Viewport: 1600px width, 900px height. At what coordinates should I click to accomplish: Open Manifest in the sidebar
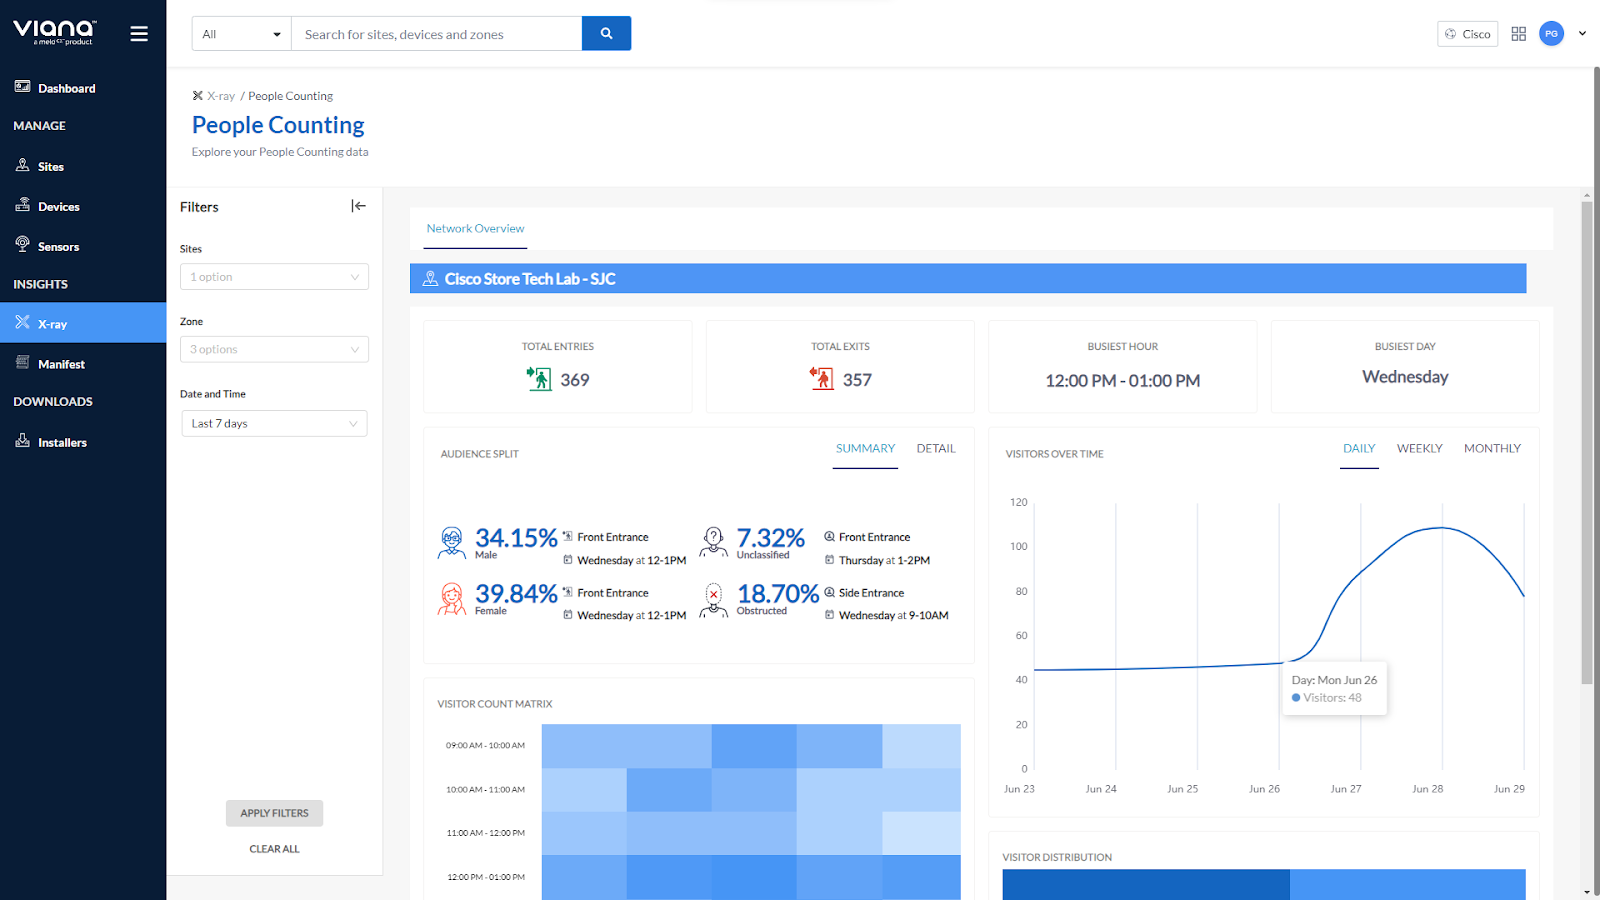(x=61, y=364)
